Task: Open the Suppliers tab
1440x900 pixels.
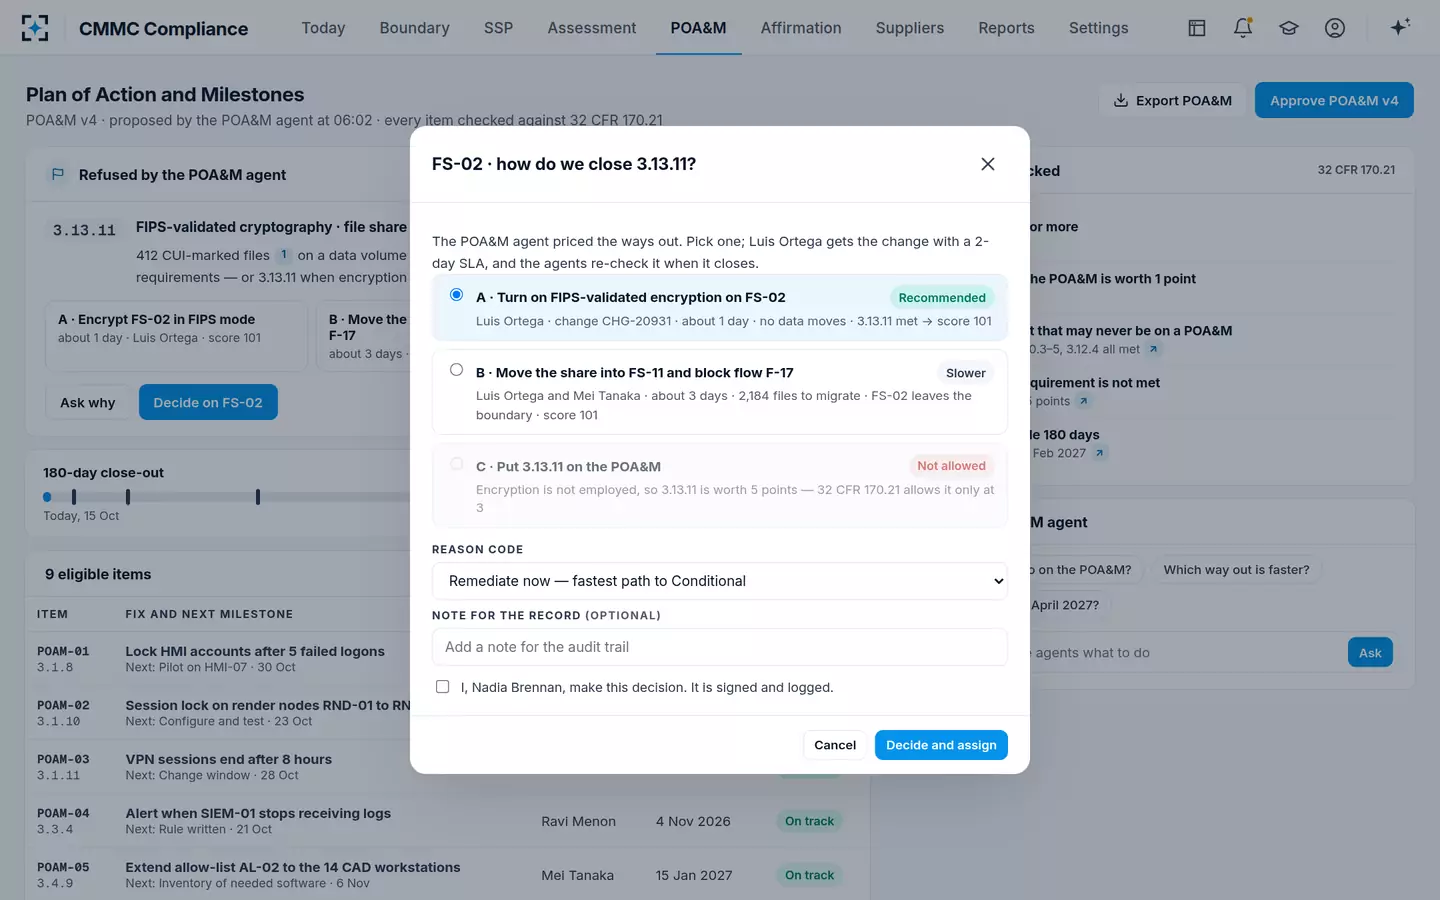Action: click(909, 28)
